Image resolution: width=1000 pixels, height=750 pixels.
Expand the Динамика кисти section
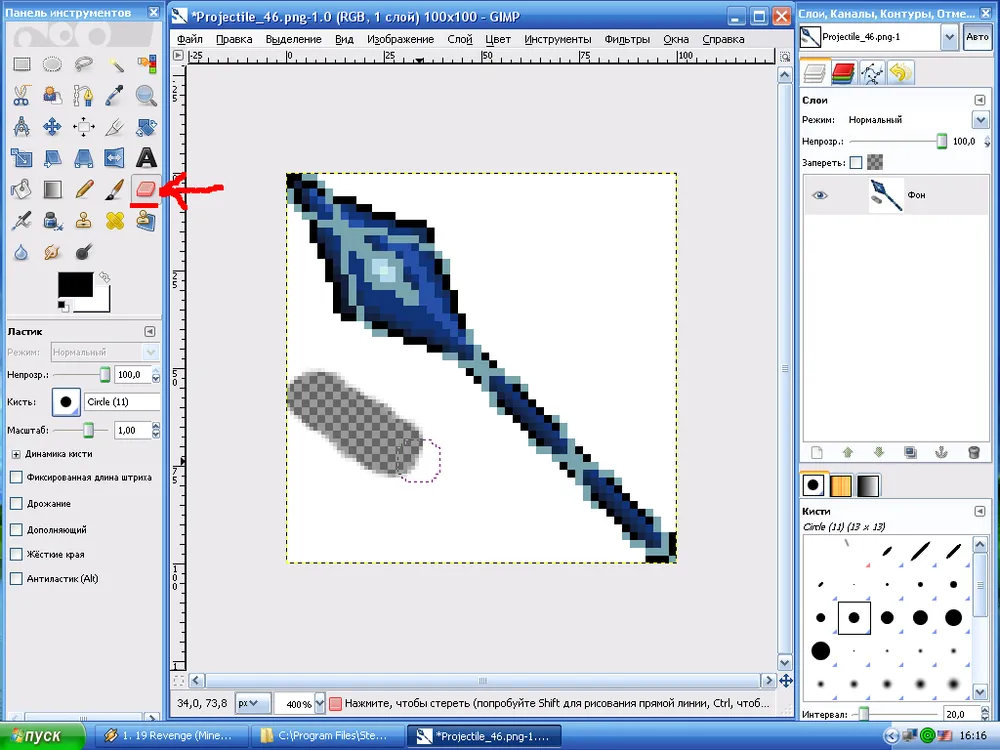click(16, 454)
